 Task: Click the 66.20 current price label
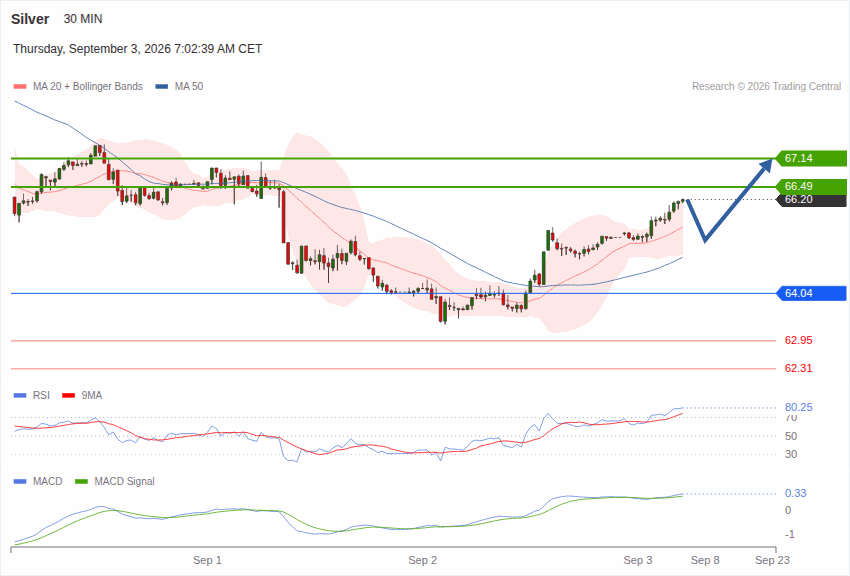point(811,199)
